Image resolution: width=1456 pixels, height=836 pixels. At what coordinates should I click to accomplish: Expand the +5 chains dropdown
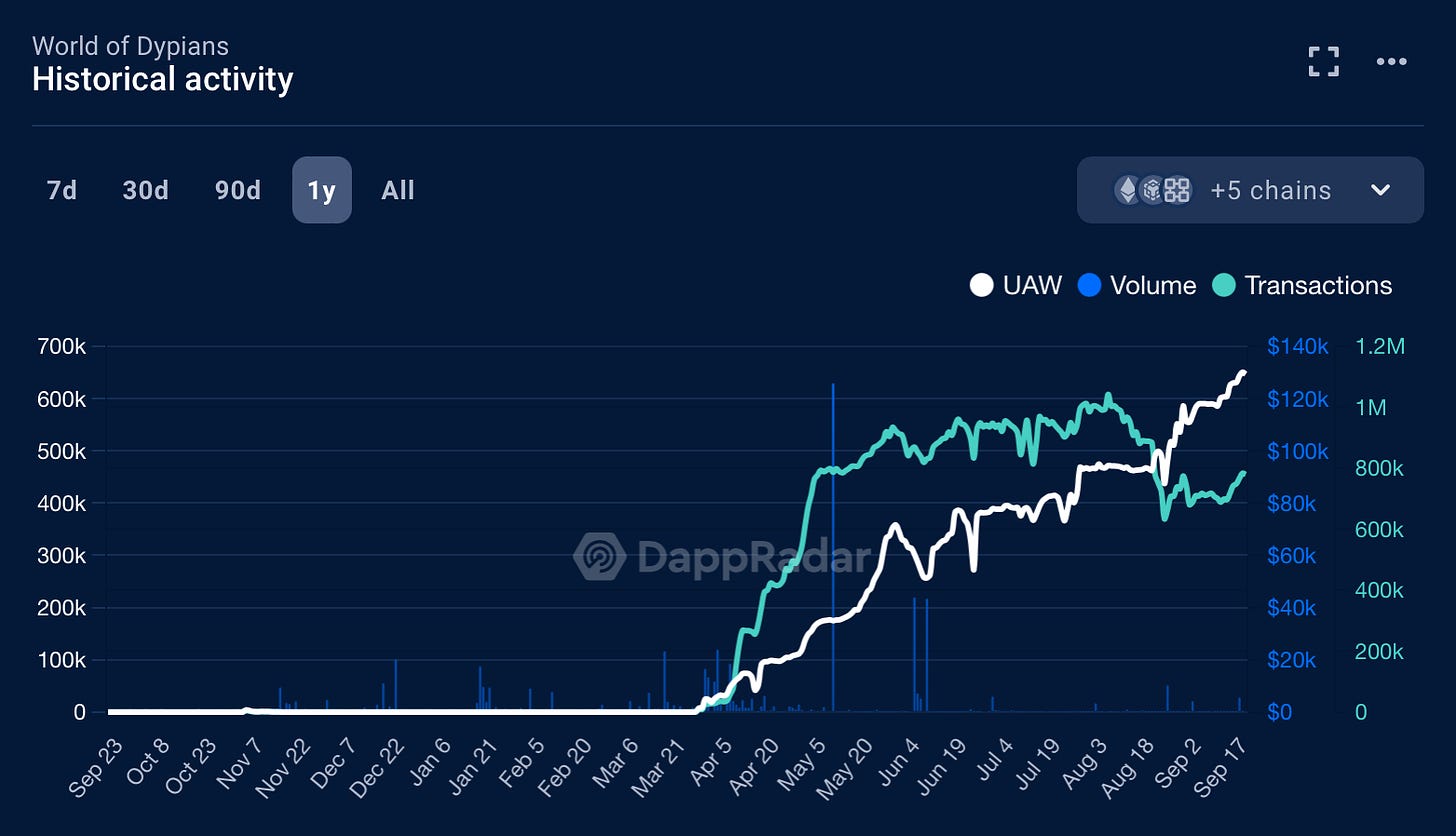point(1269,190)
